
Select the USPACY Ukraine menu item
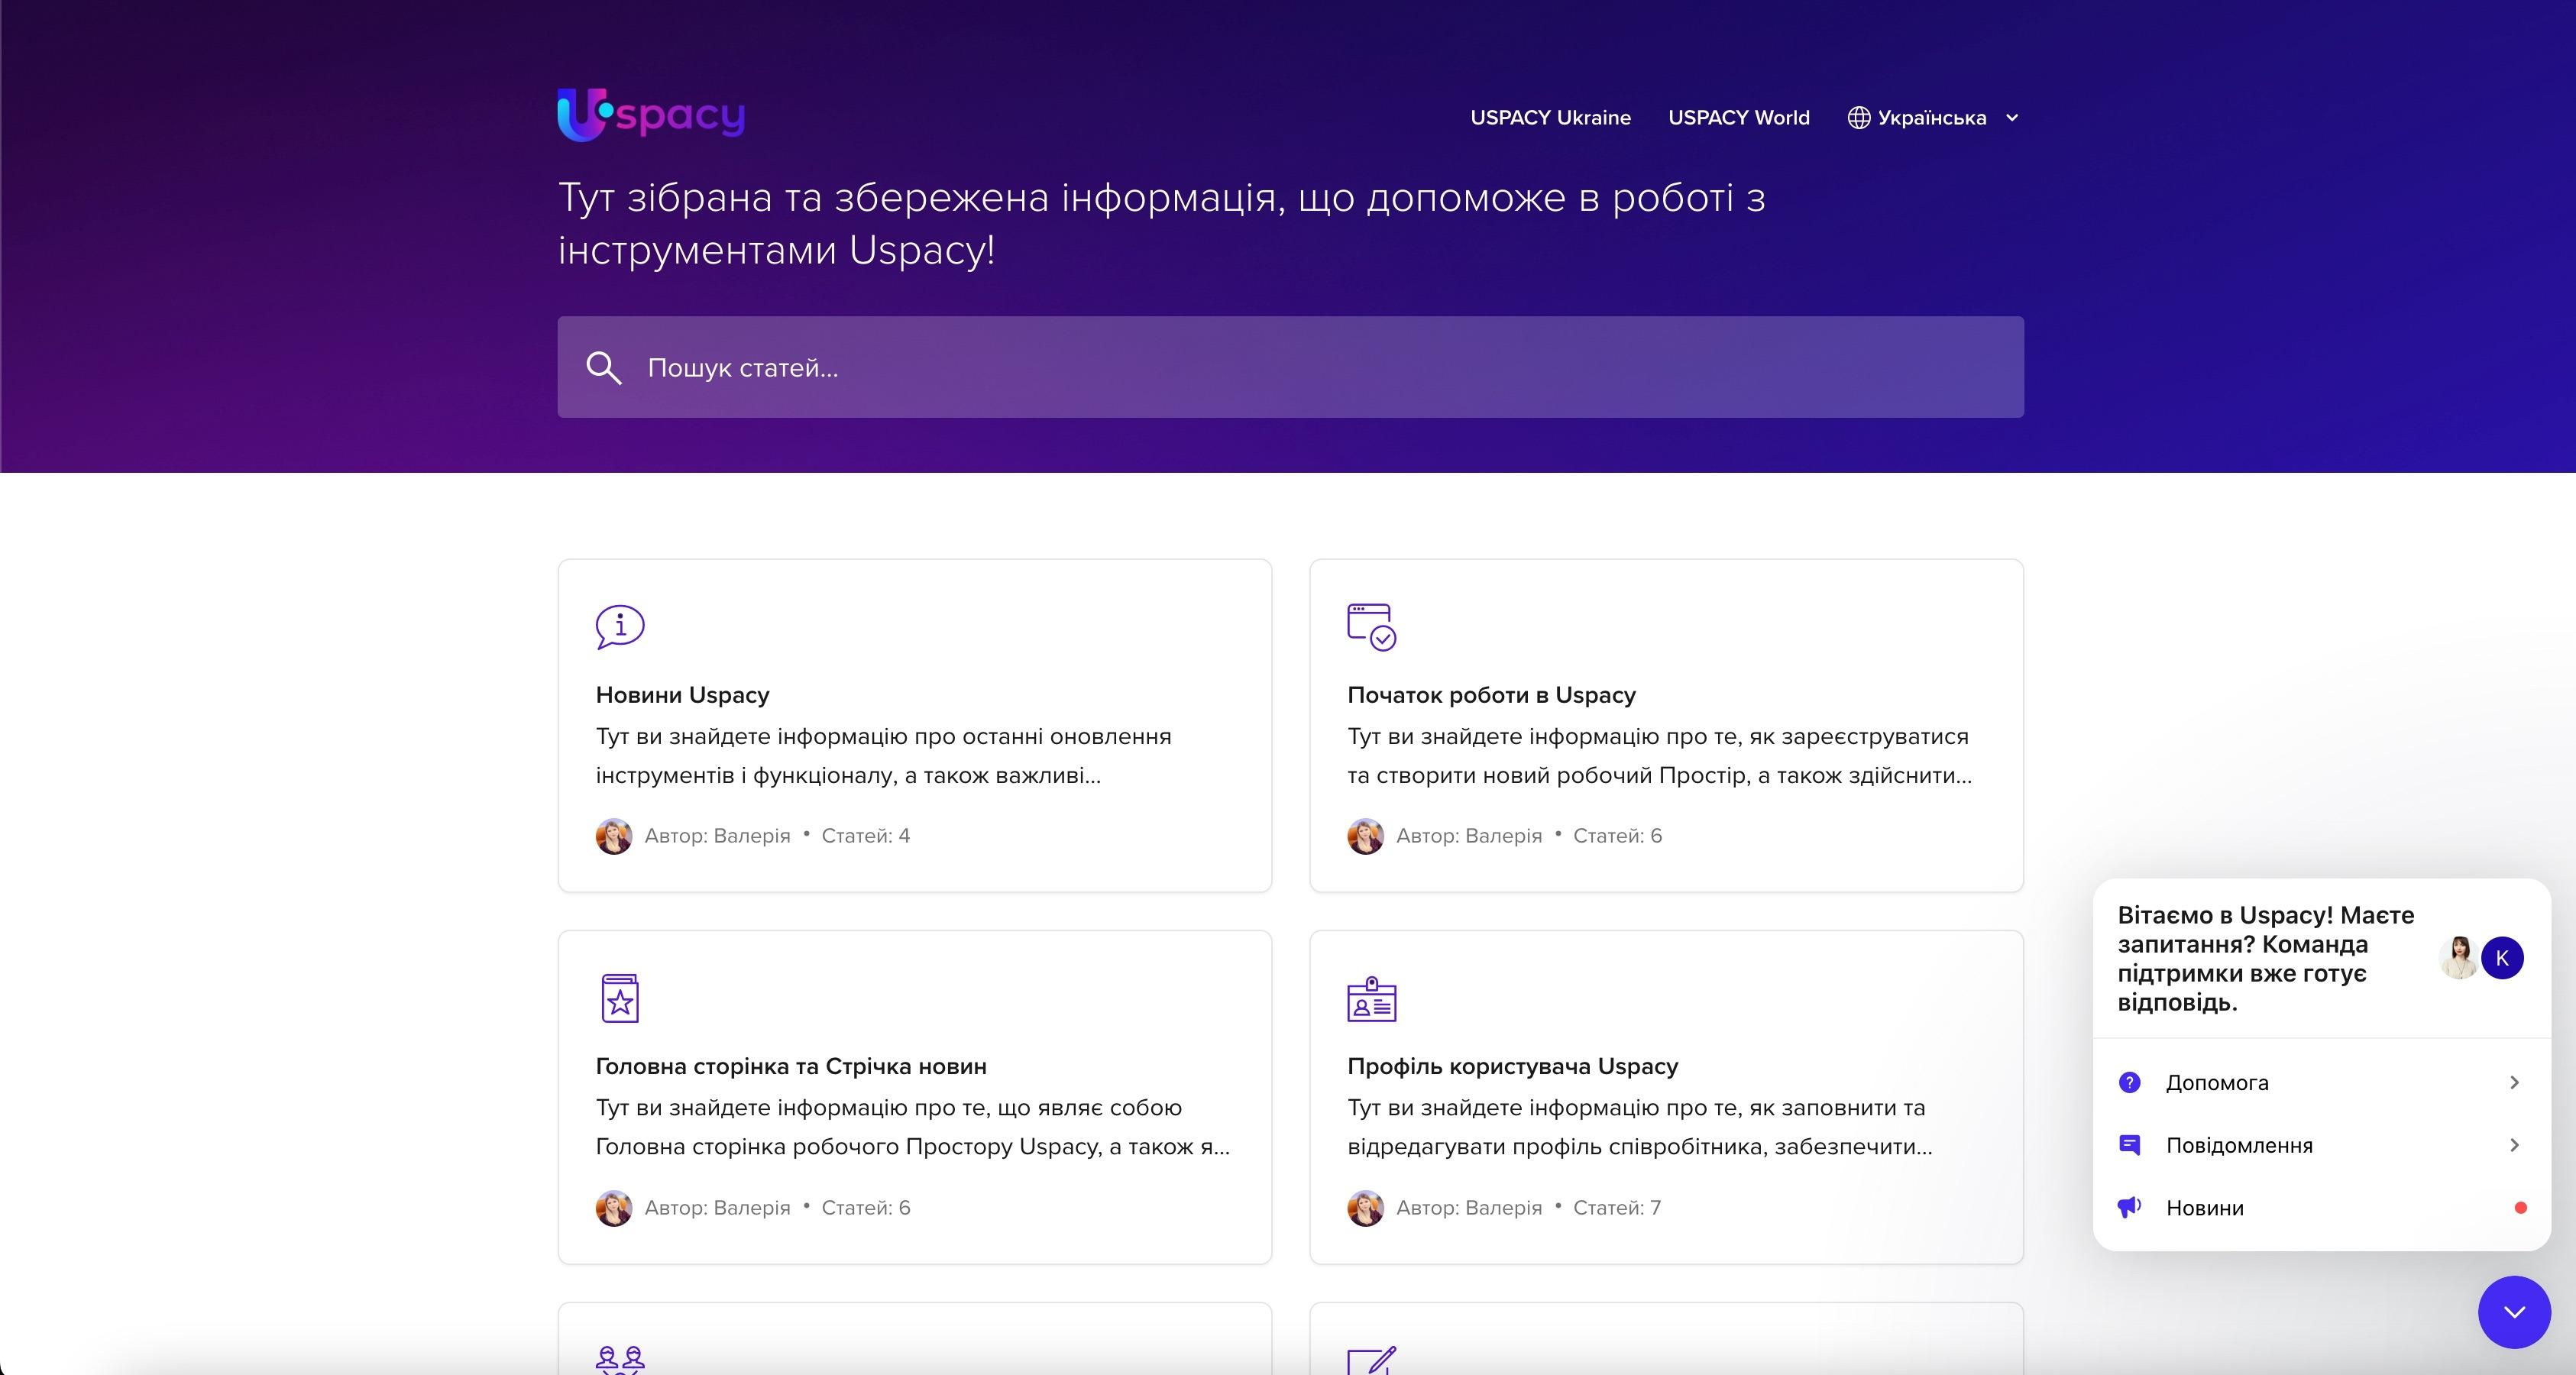[1549, 117]
